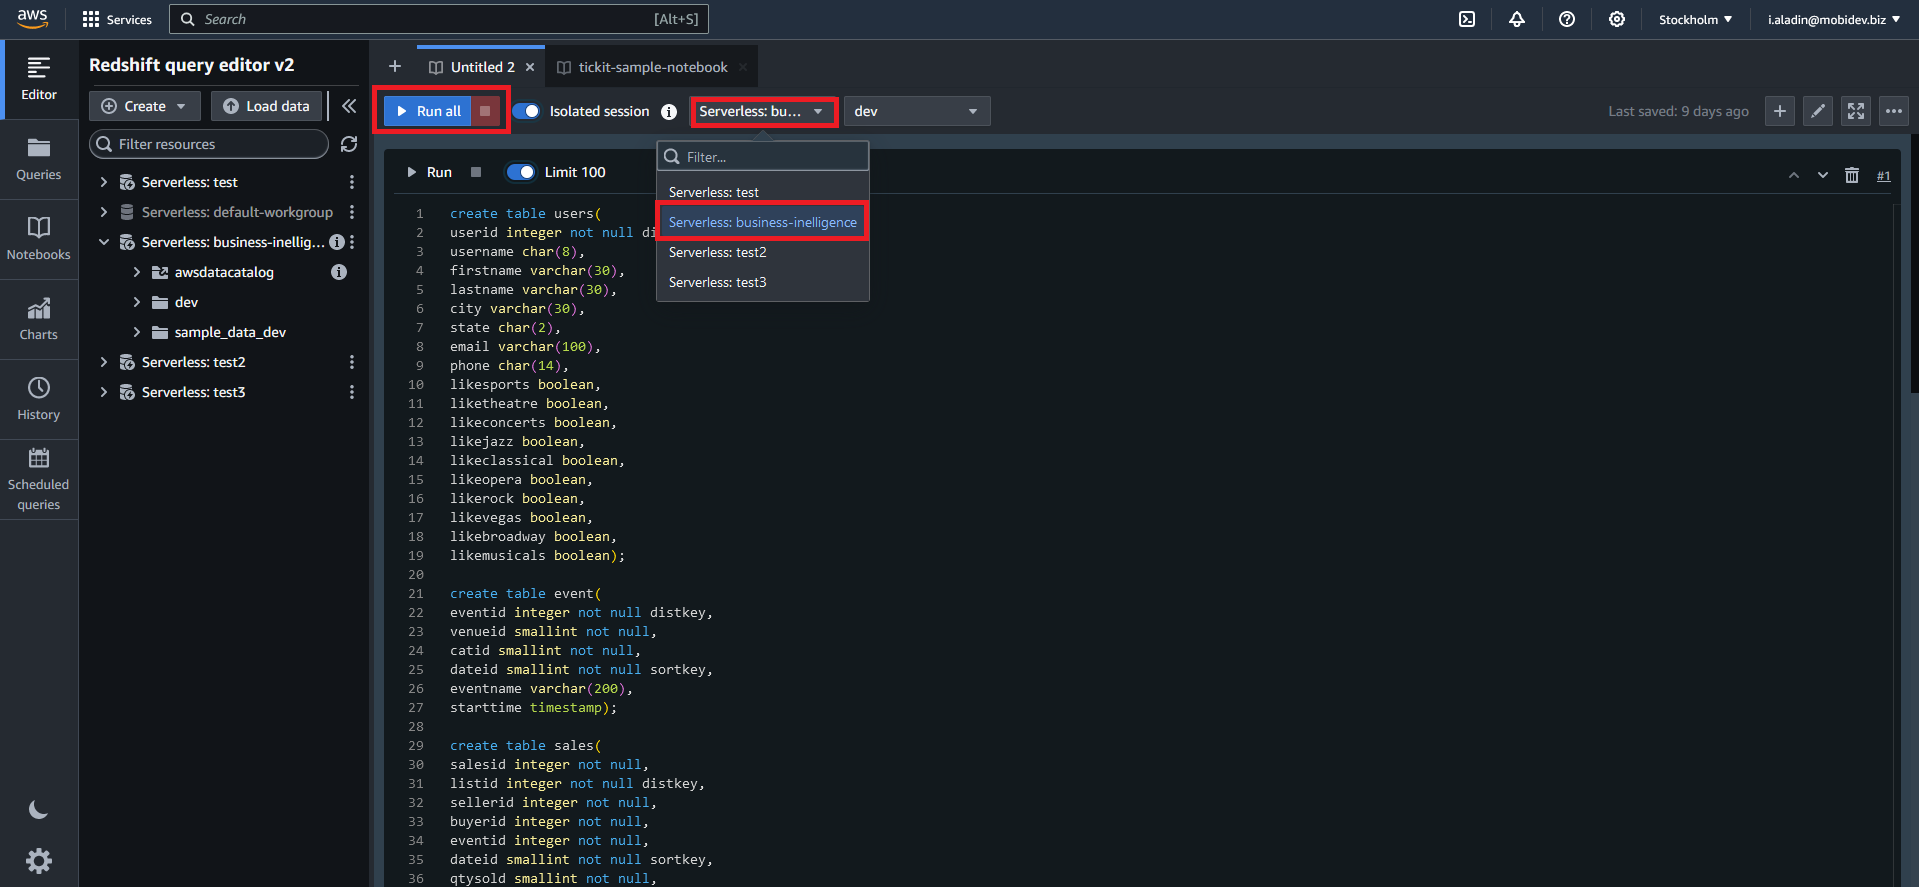Click the AWS logo
Screen dimensions: 1919x887
coord(32,19)
